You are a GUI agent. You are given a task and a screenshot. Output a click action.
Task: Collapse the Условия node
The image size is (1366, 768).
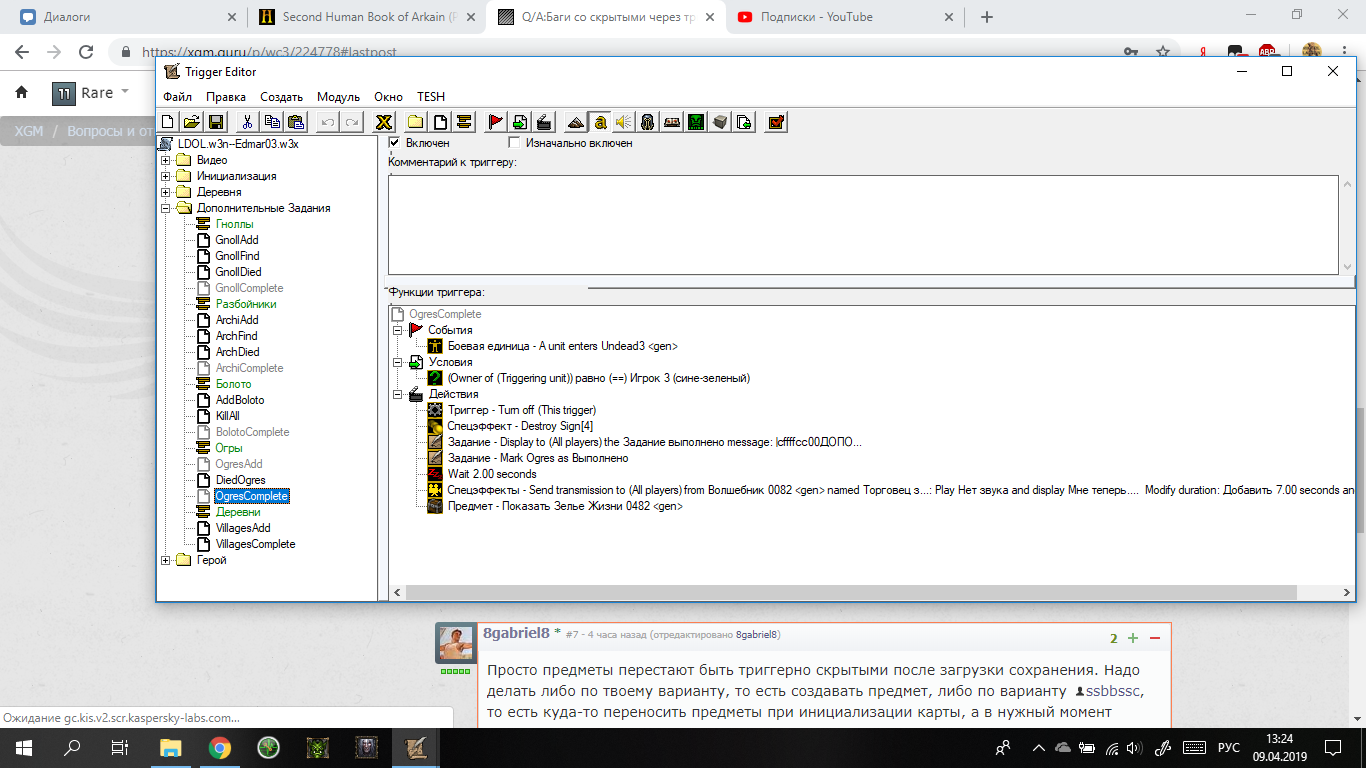[x=398, y=362]
